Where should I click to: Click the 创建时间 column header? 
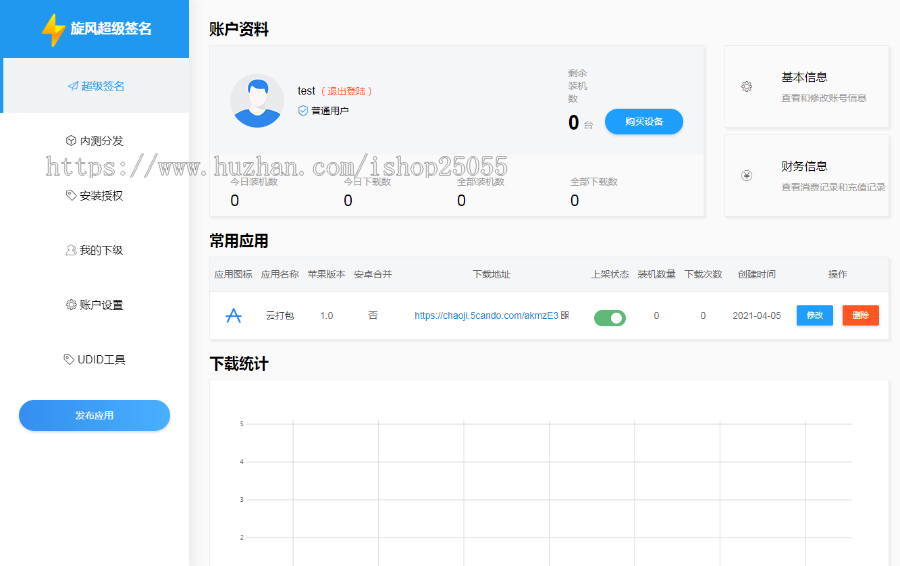click(x=757, y=274)
